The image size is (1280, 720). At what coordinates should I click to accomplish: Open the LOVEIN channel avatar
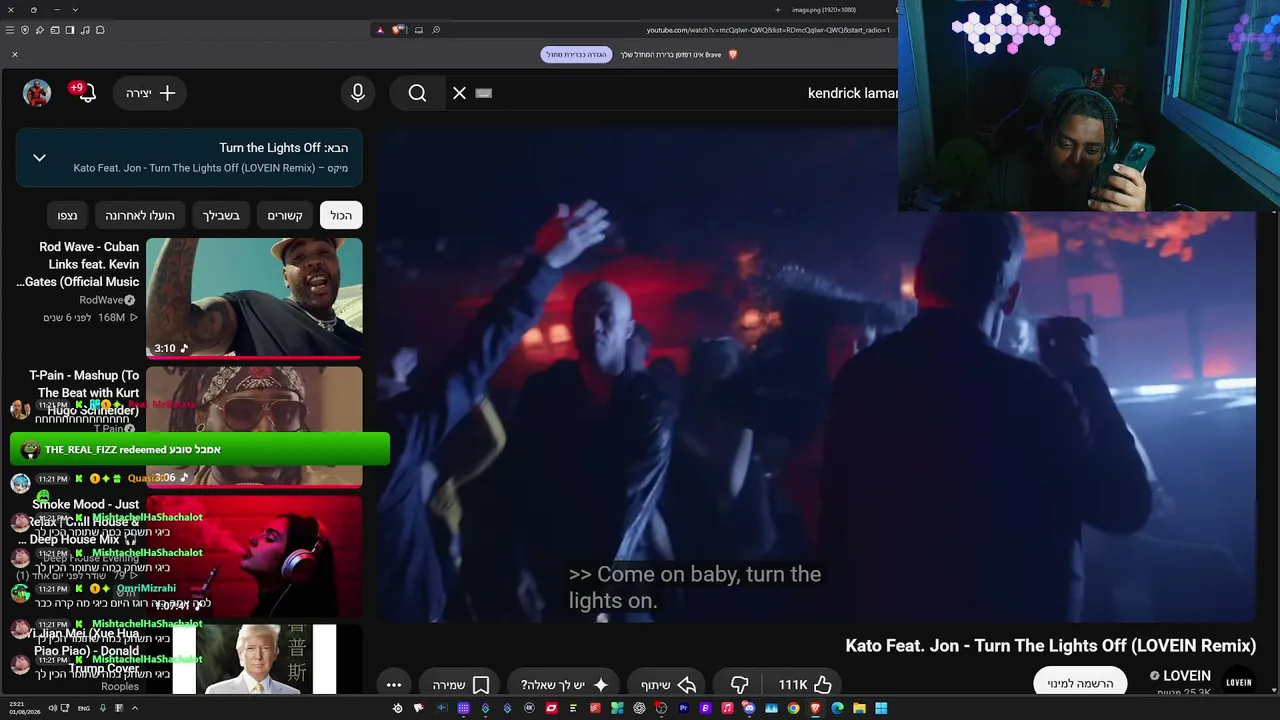click(x=1239, y=682)
